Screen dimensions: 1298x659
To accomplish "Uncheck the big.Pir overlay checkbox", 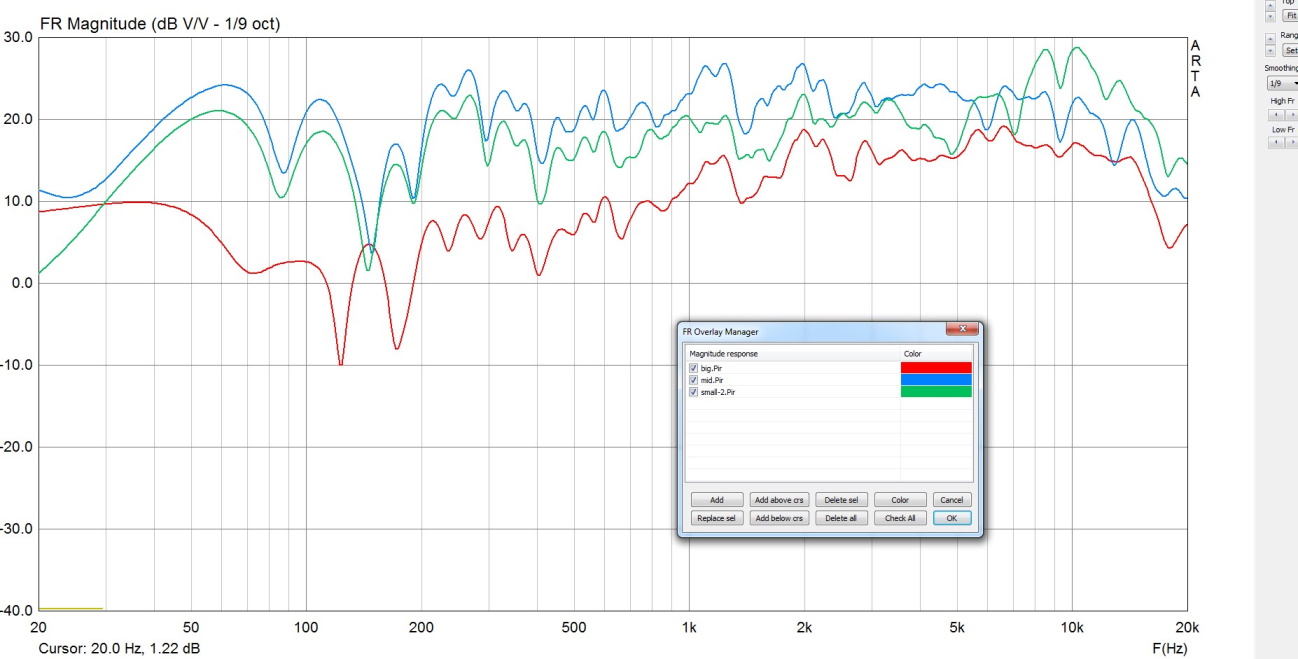I will tap(693, 368).
